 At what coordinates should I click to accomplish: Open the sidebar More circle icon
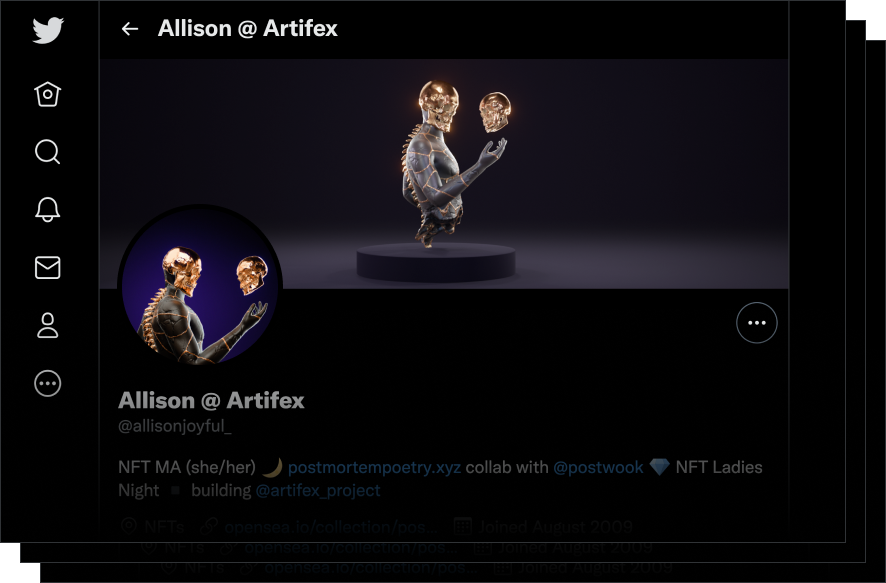point(47,384)
